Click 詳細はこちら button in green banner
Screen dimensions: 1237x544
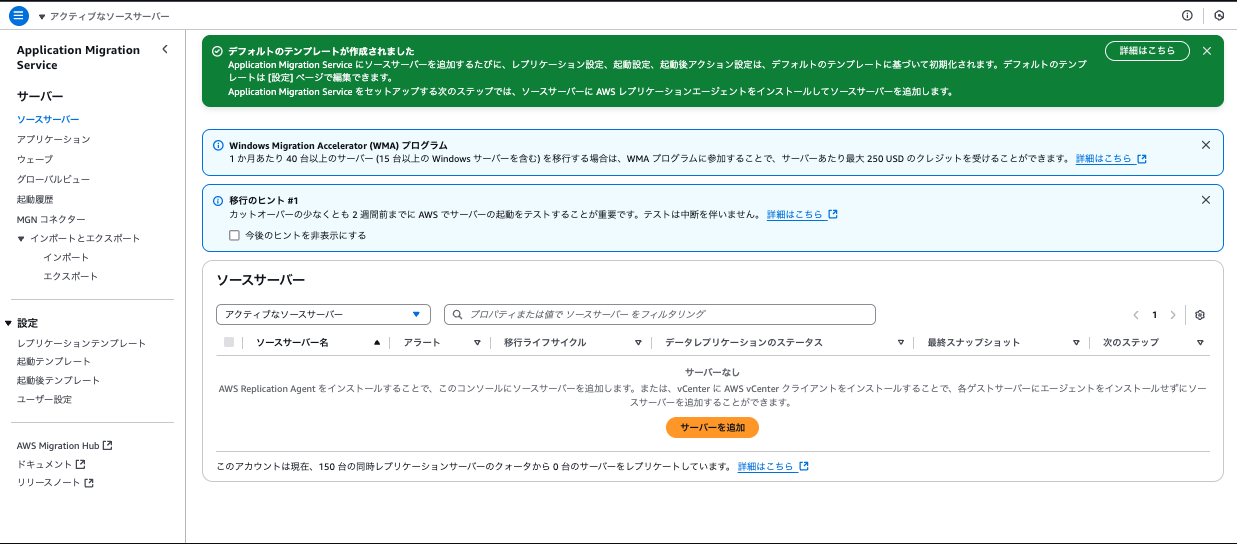tap(1147, 51)
